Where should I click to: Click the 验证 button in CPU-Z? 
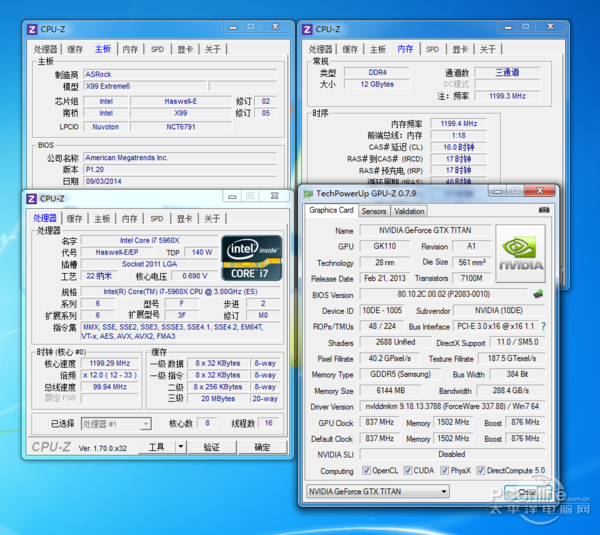[x=211, y=447]
